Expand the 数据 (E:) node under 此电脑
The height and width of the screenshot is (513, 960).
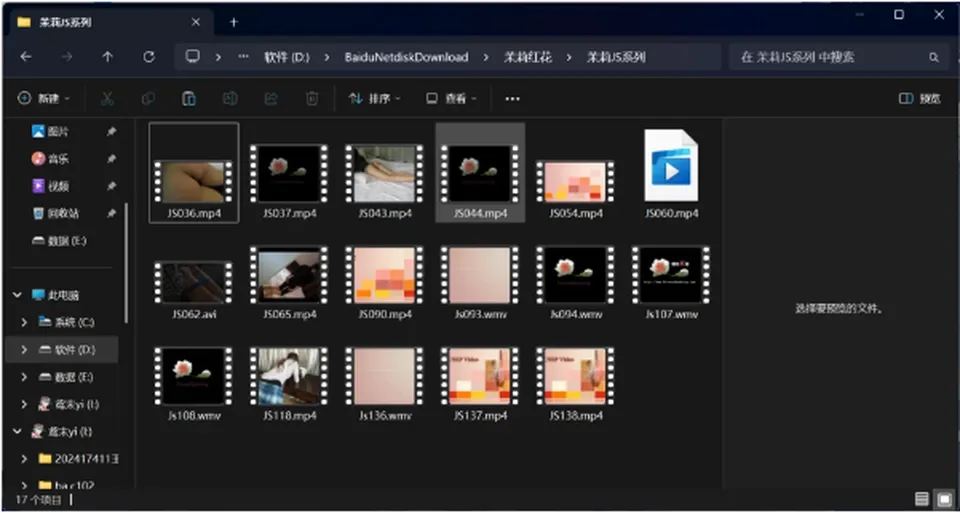[24, 377]
